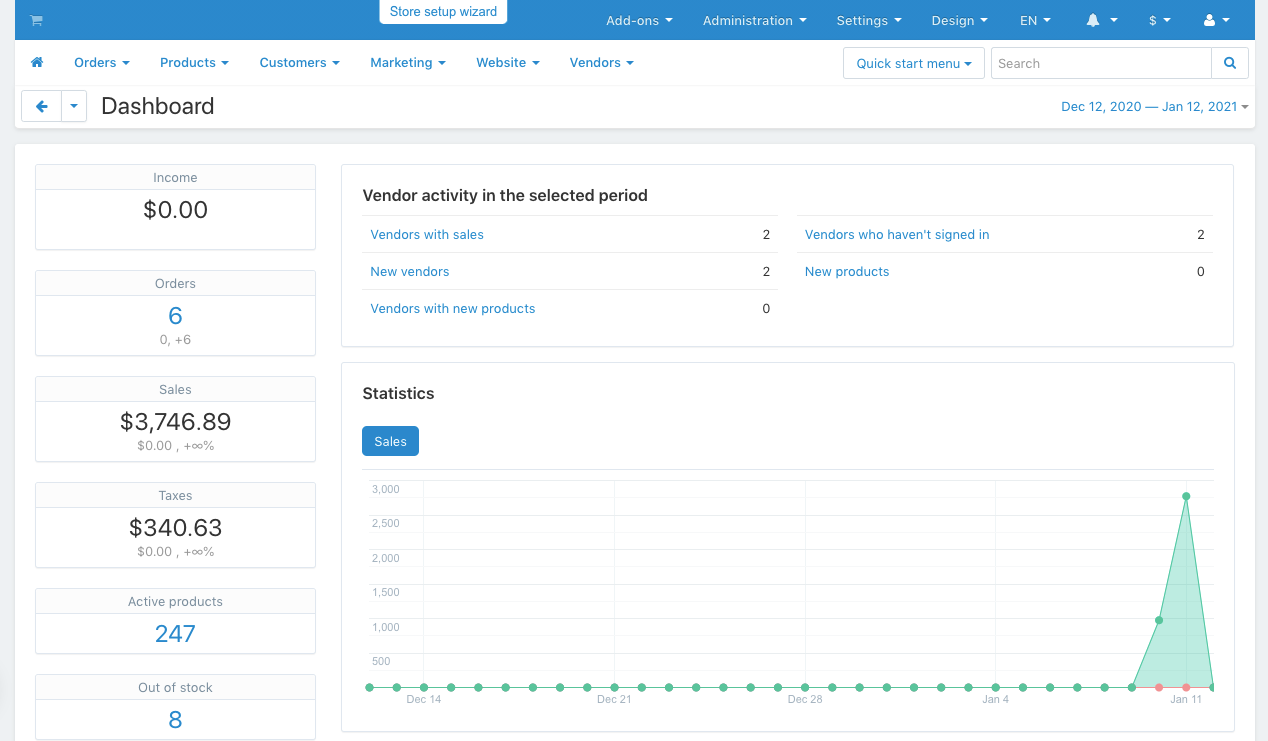Follow Vendors who haven't signed in link
The image size is (1268, 741).
[896, 234]
